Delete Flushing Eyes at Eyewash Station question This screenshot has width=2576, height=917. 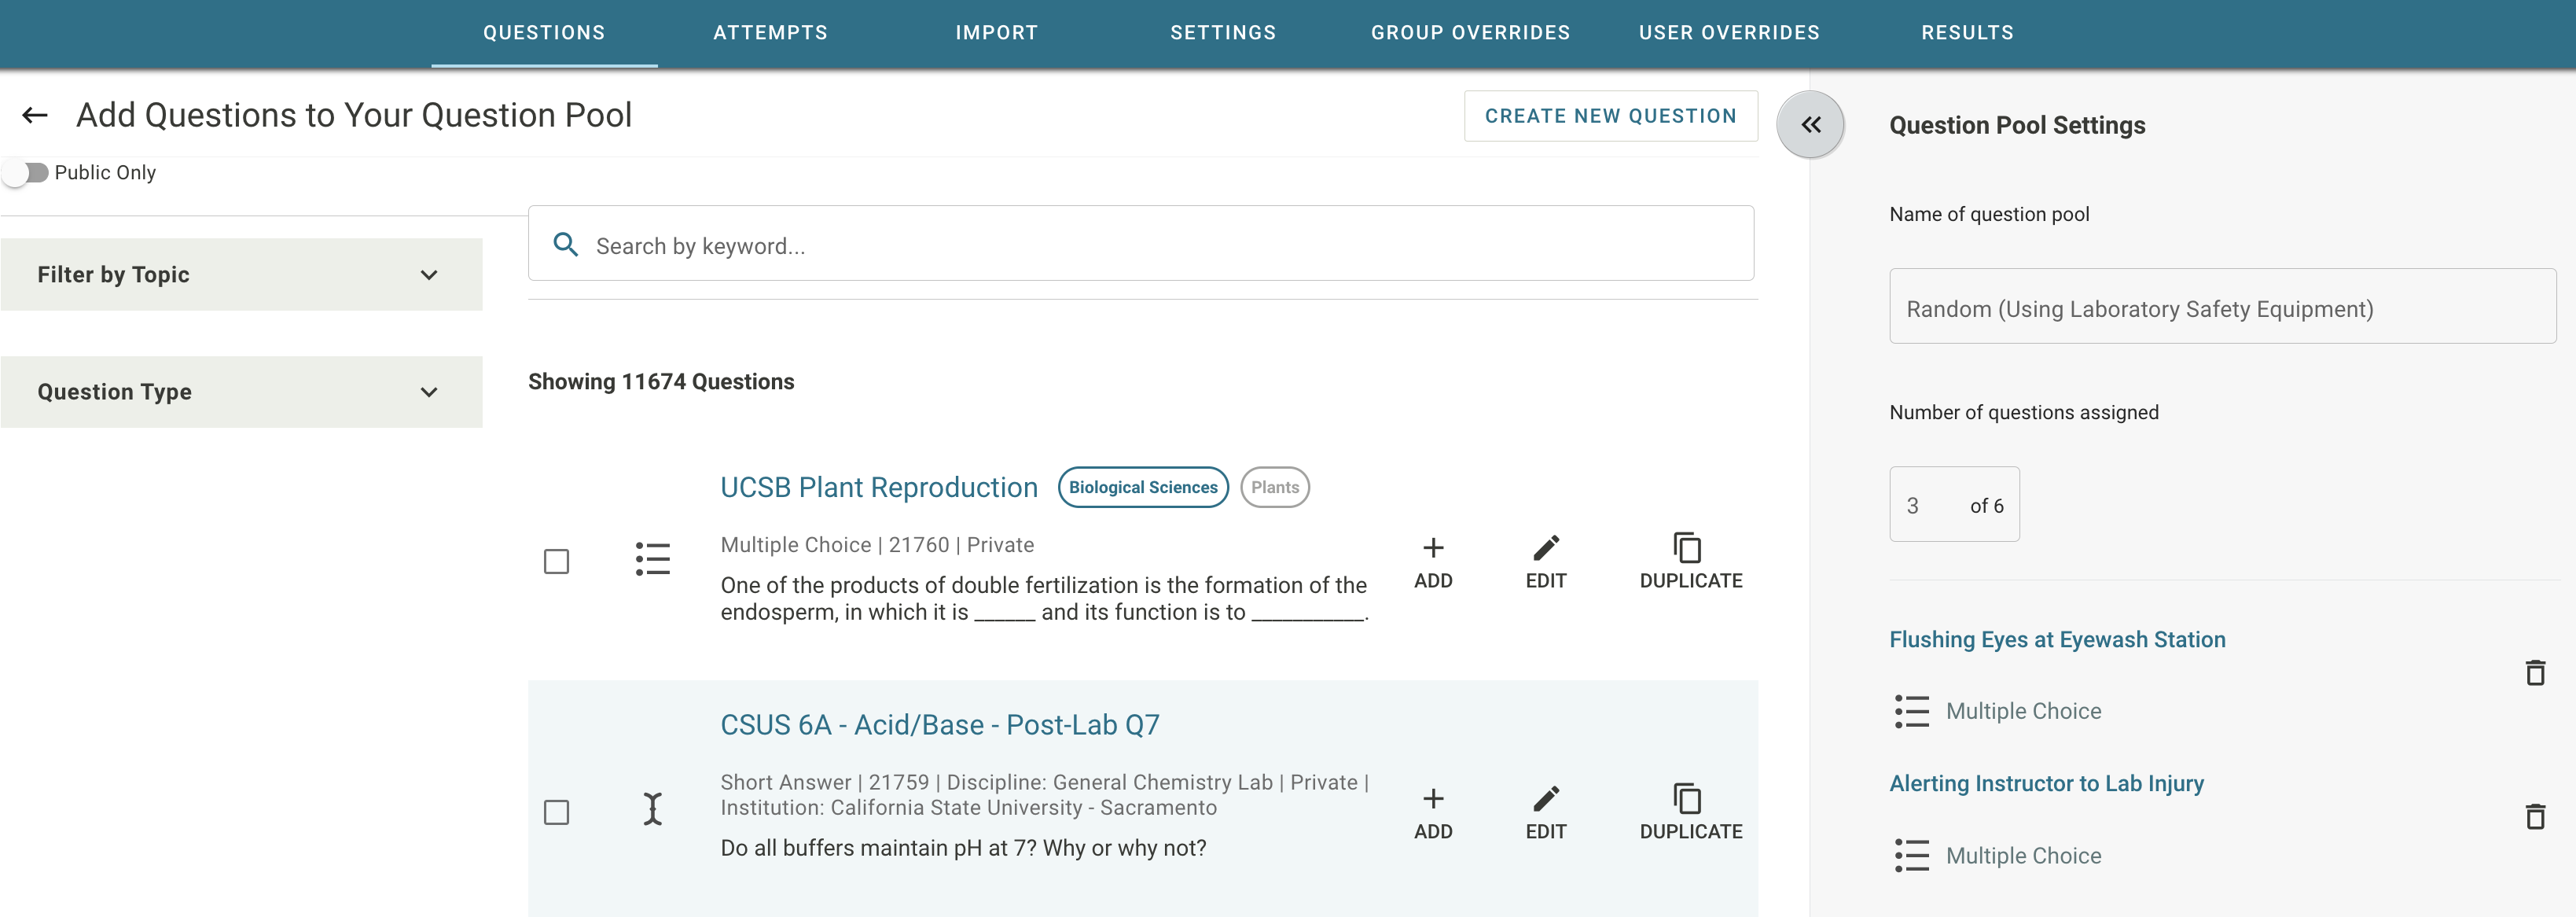click(x=2534, y=673)
